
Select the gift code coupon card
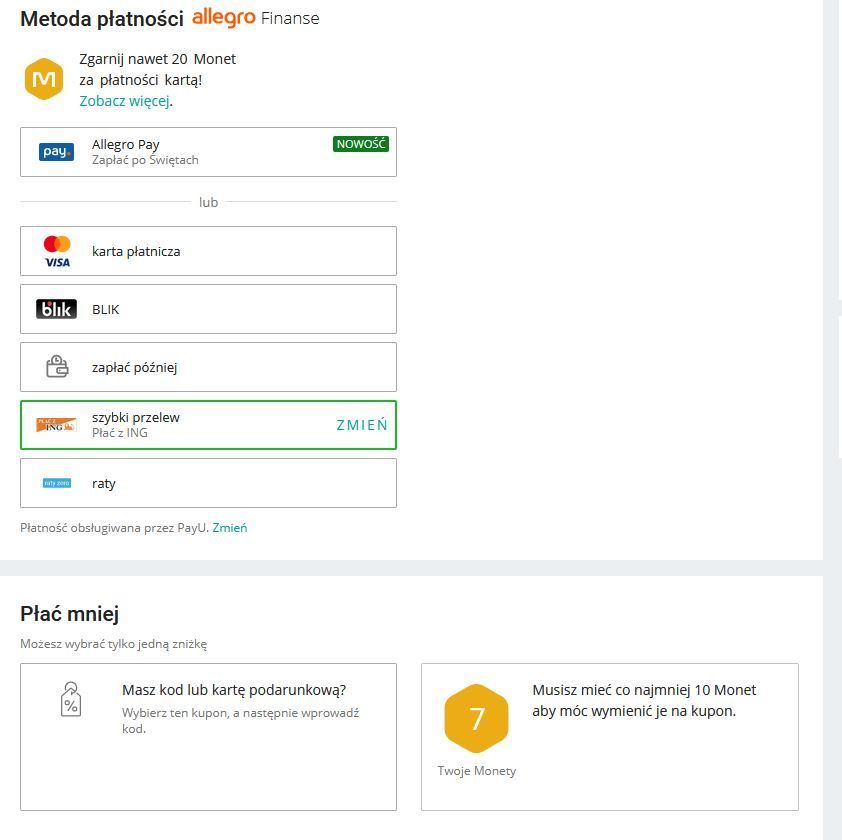208,736
